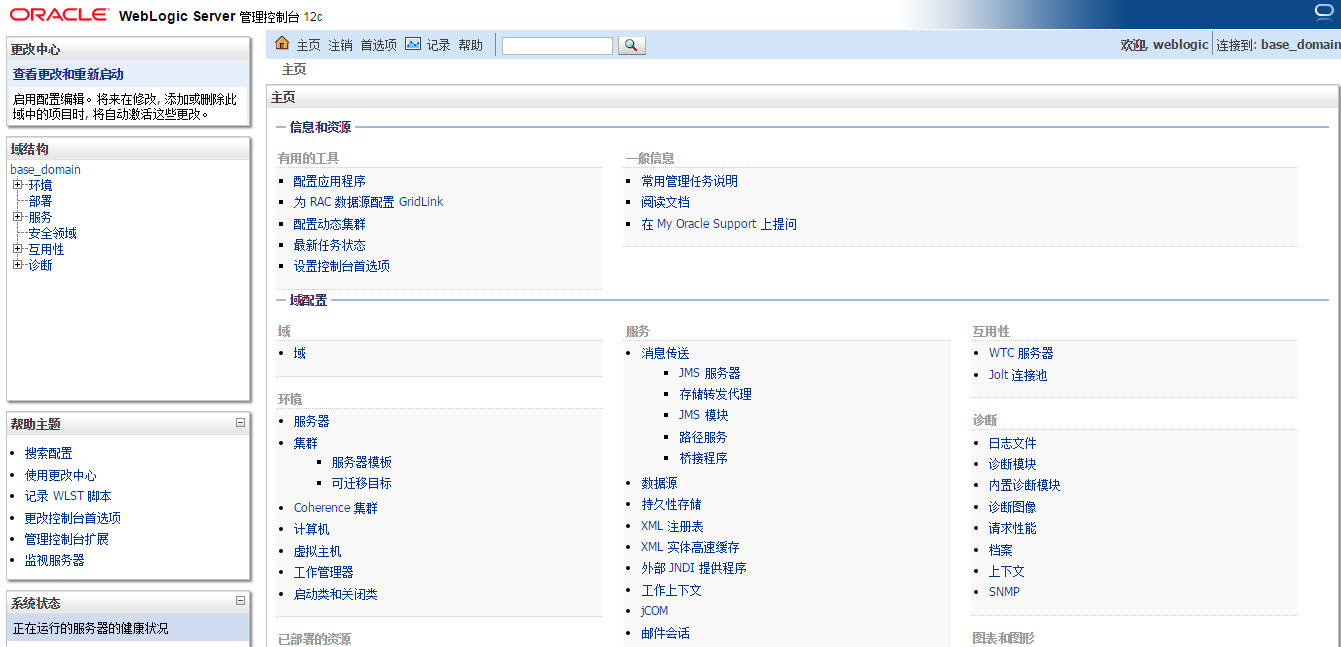Screen dimensions: 1341x647
Task: Open the 域 link under 域配置
Action: (299, 353)
